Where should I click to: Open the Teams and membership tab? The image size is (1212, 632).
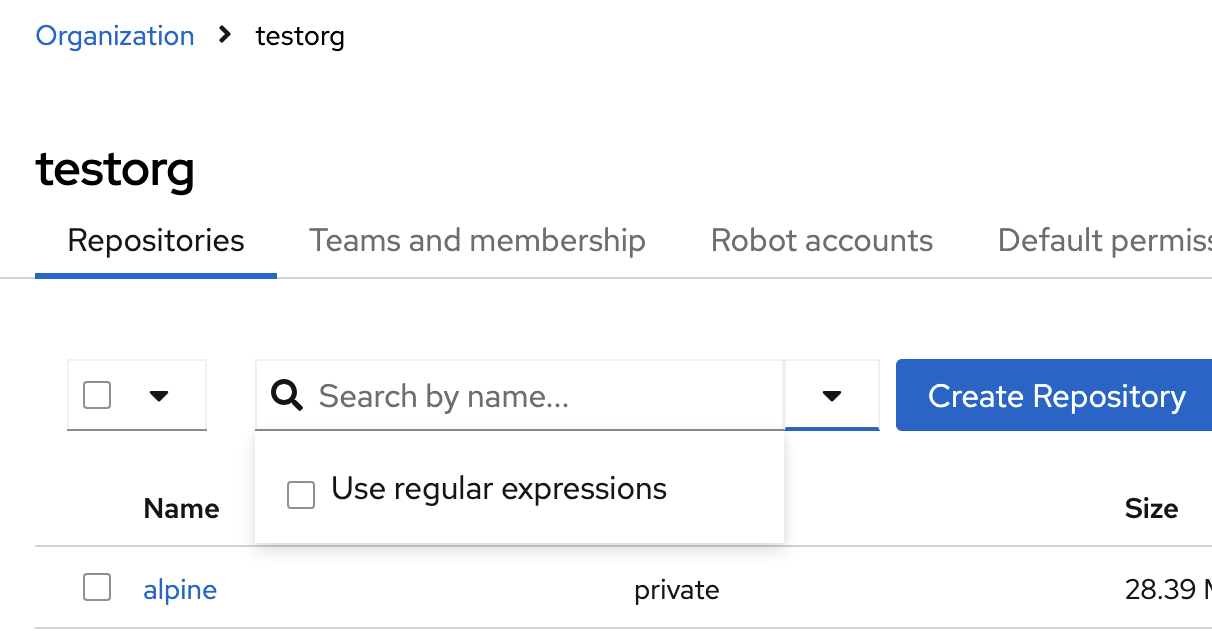click(477, 241)
